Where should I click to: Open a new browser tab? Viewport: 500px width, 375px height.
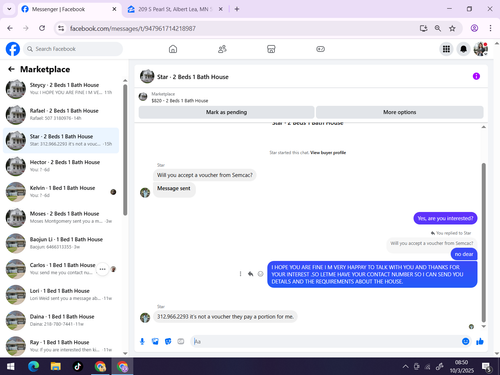[237, 9]
